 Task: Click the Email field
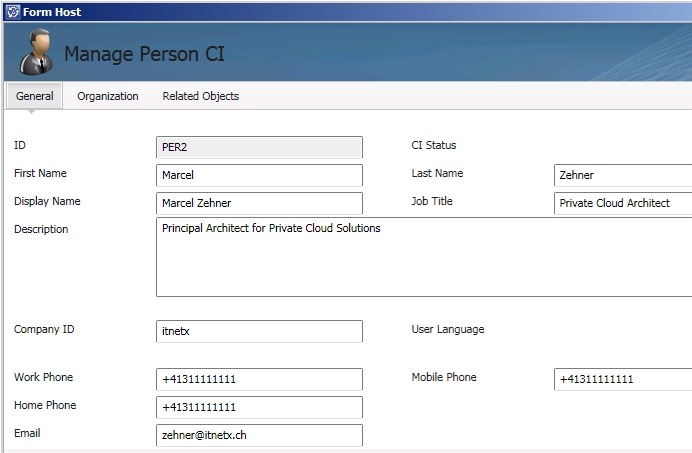point(259,435)
